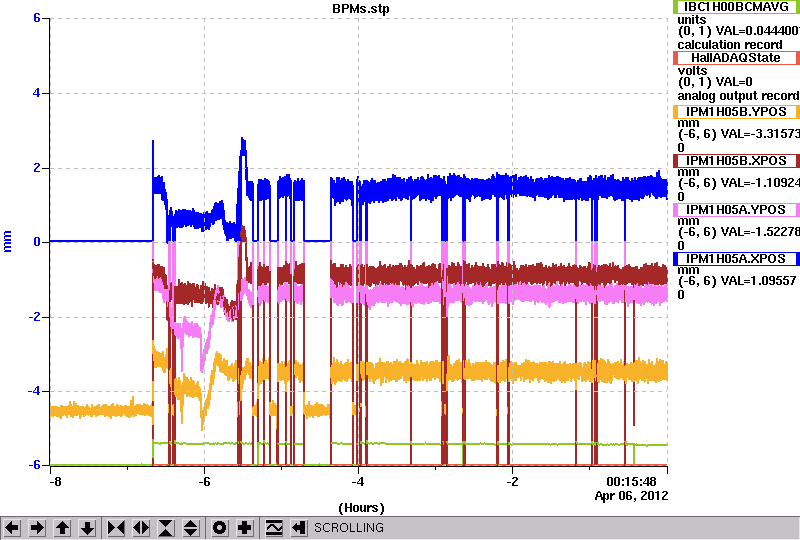Click the BPMs.stp plot title
The width and height of the screenshot is (800, 540).
pos(361,9)
